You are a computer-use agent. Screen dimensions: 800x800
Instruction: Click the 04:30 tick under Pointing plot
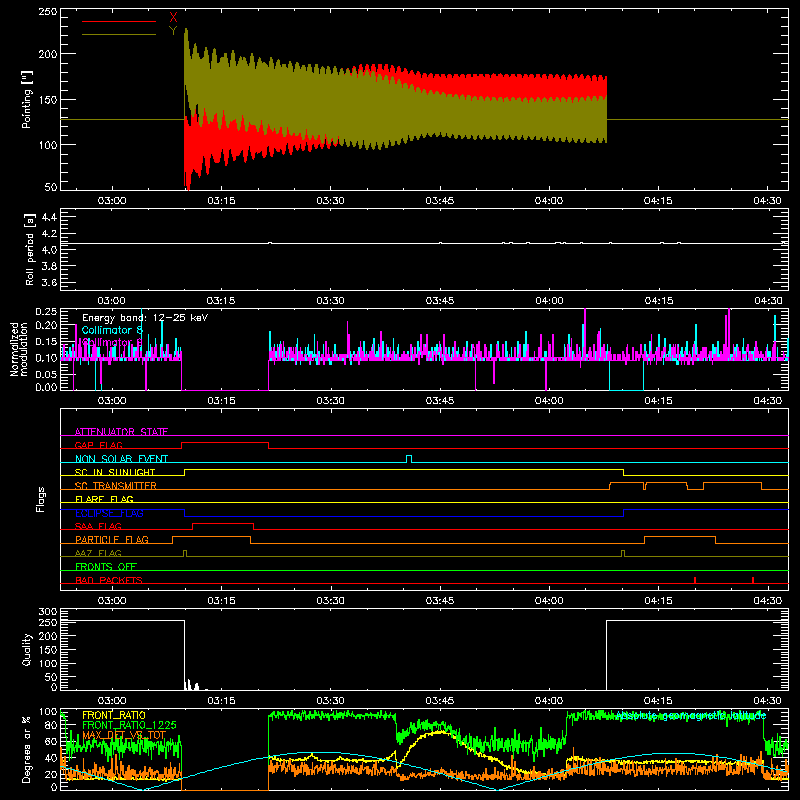(x=767, y=201)
